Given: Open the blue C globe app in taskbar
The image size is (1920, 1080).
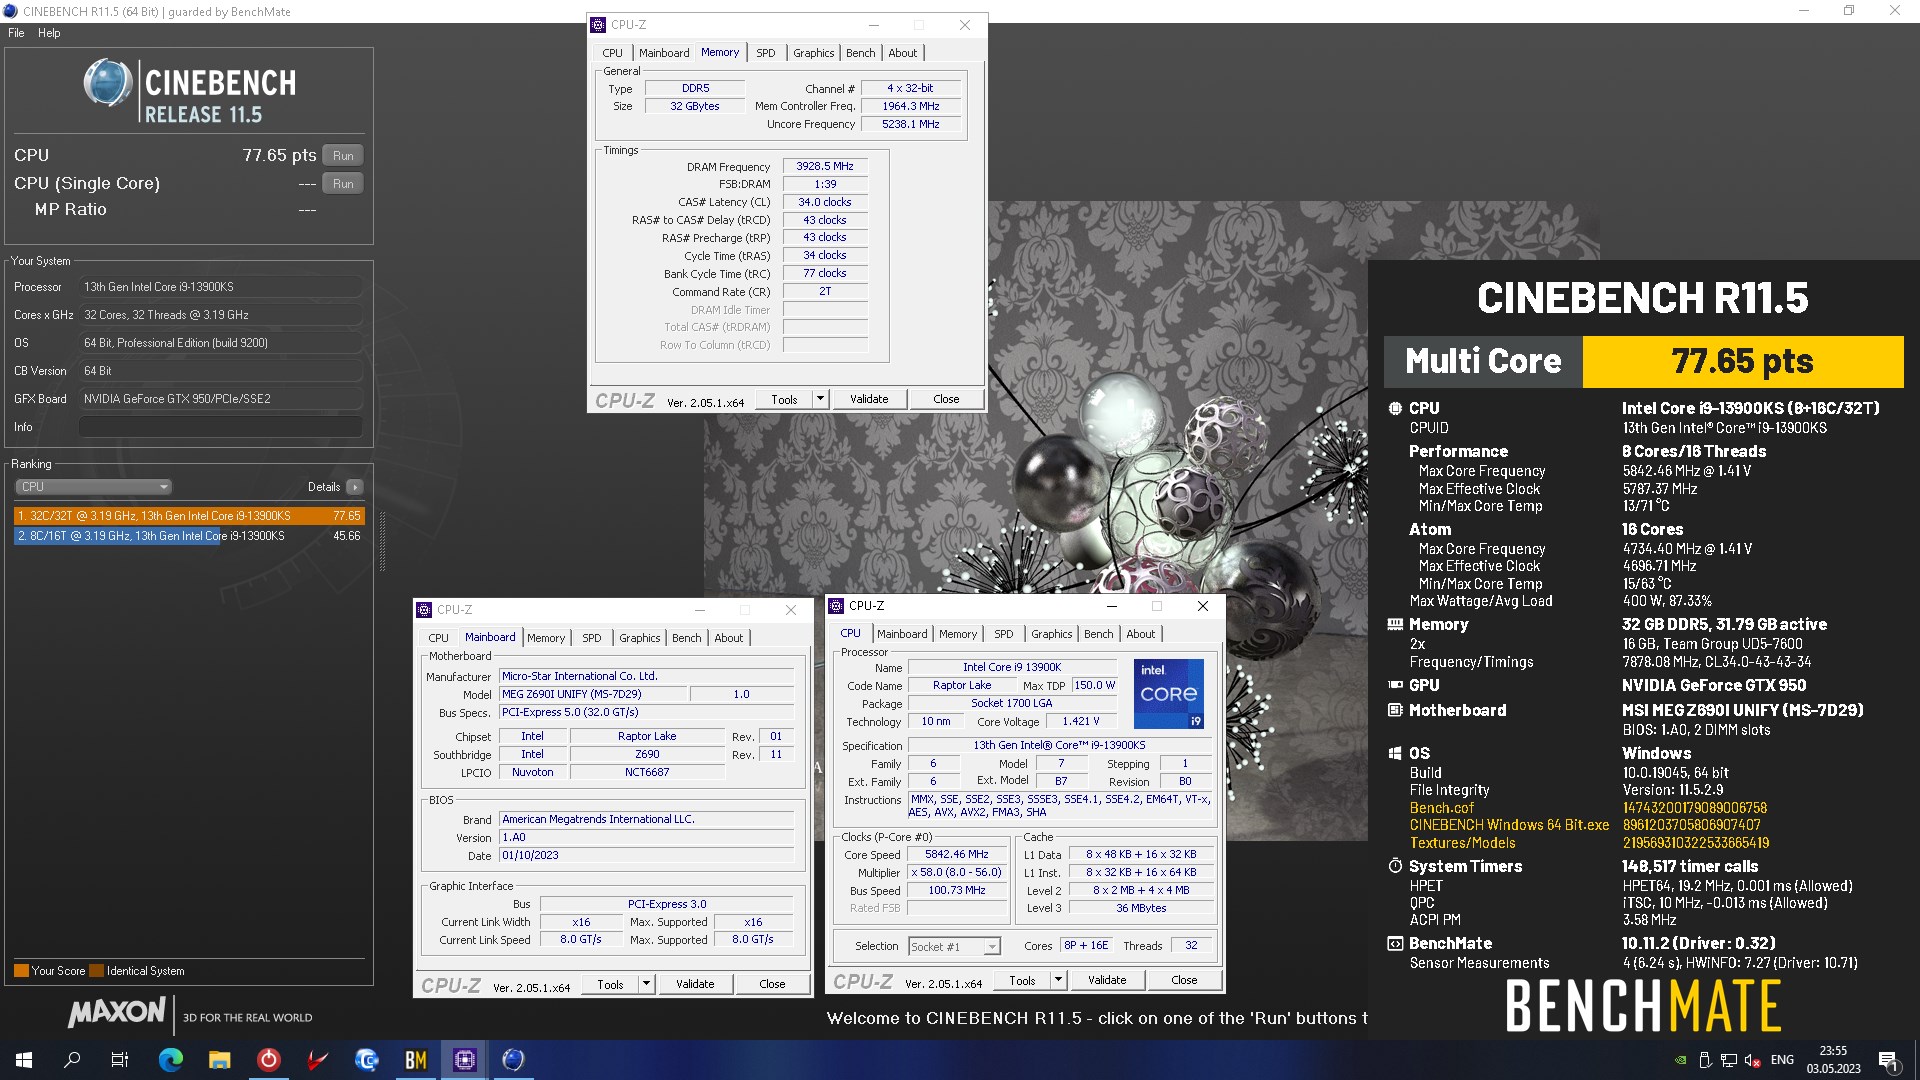Looking at the screenshot, I should pos(367,1060).
